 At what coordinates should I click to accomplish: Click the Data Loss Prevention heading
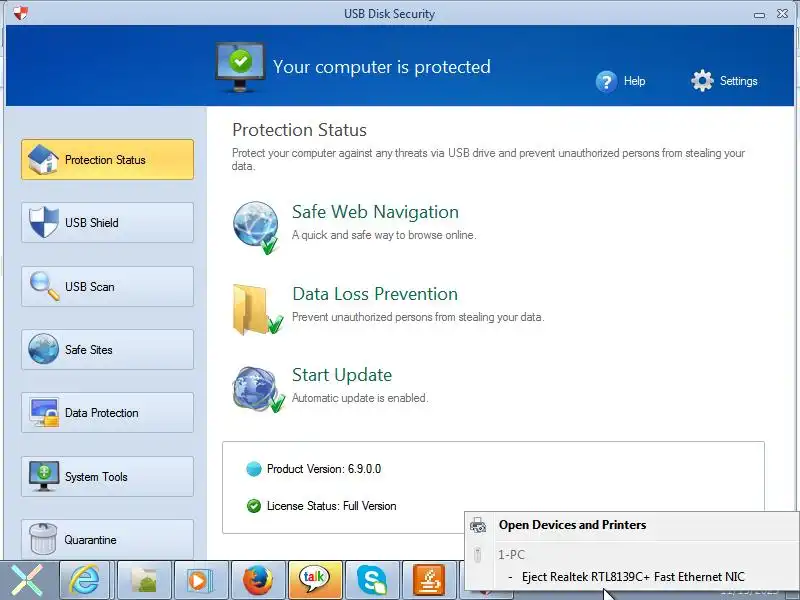click(375, 294)
